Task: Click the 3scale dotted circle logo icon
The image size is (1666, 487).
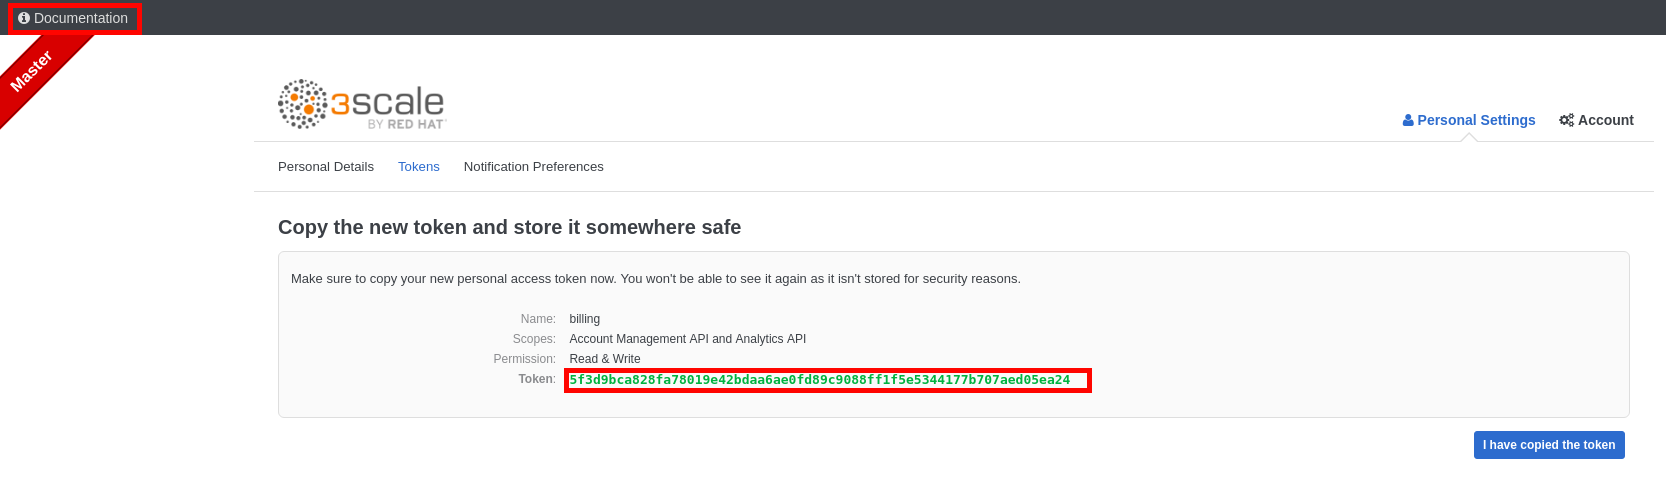Action: click(x=302, y=104)
